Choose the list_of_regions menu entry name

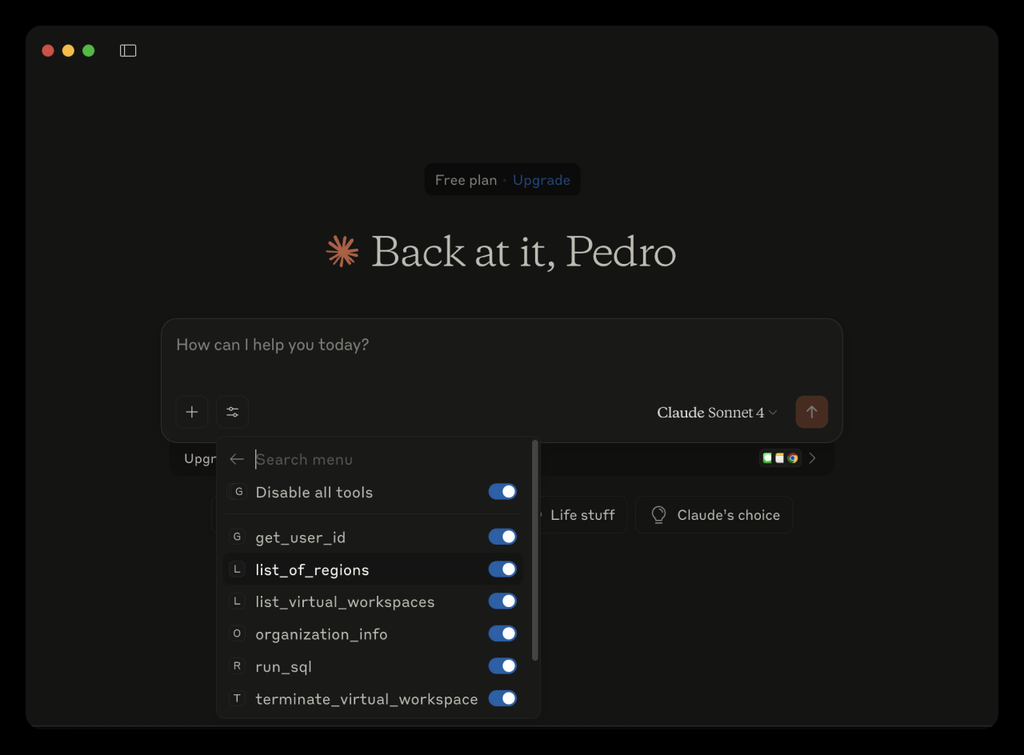[x=312, y=570]
